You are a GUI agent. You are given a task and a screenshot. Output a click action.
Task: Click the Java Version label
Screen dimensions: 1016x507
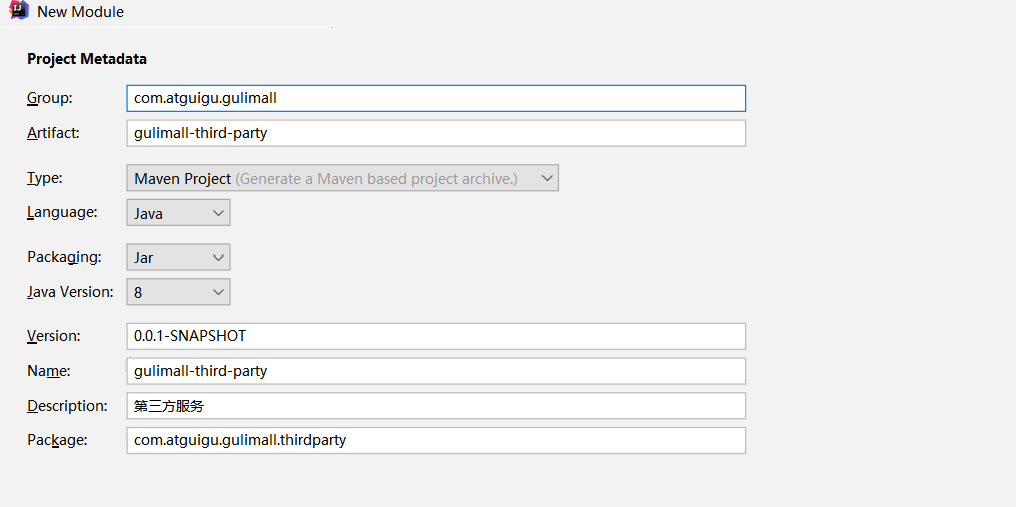point(70,292)
